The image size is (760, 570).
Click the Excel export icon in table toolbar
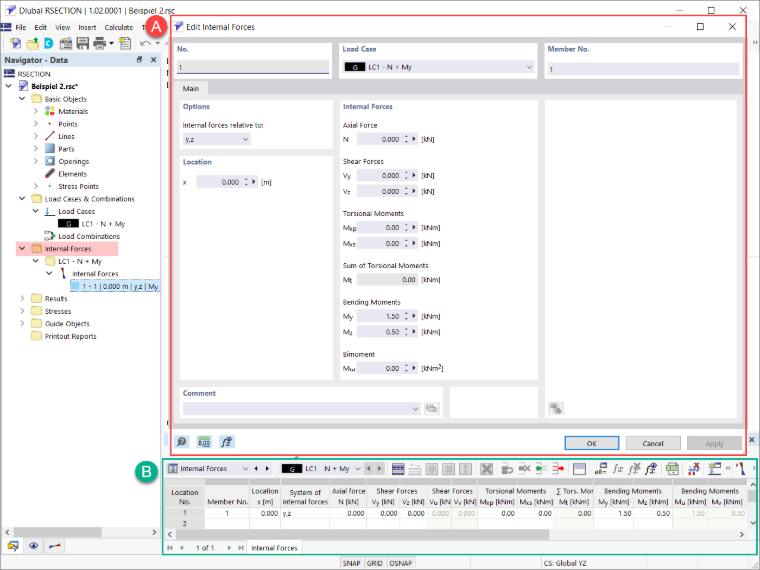pos(672,468)
